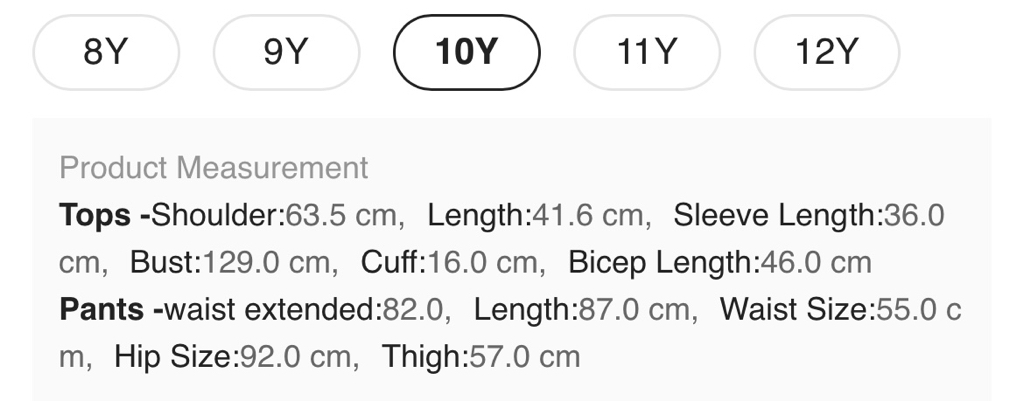Viewport: 1024px width, 401px height.
Task: Click the Thigh 57.0 cm measurement
Action: click(x=481, y=357)
